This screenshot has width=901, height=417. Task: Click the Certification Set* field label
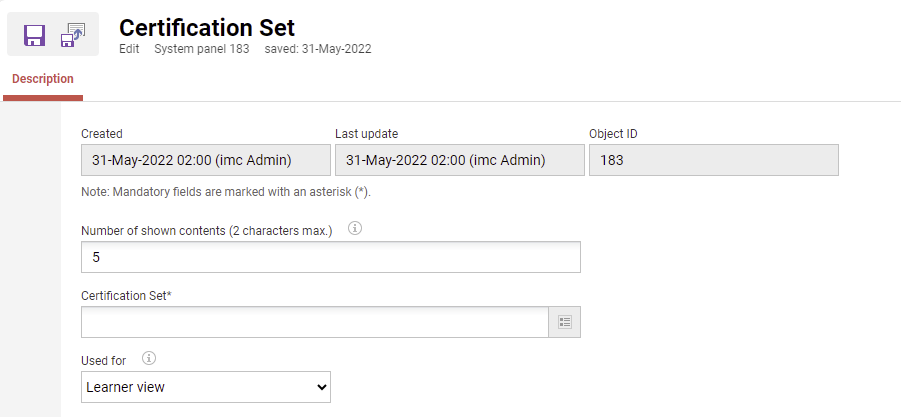point(126,295)
